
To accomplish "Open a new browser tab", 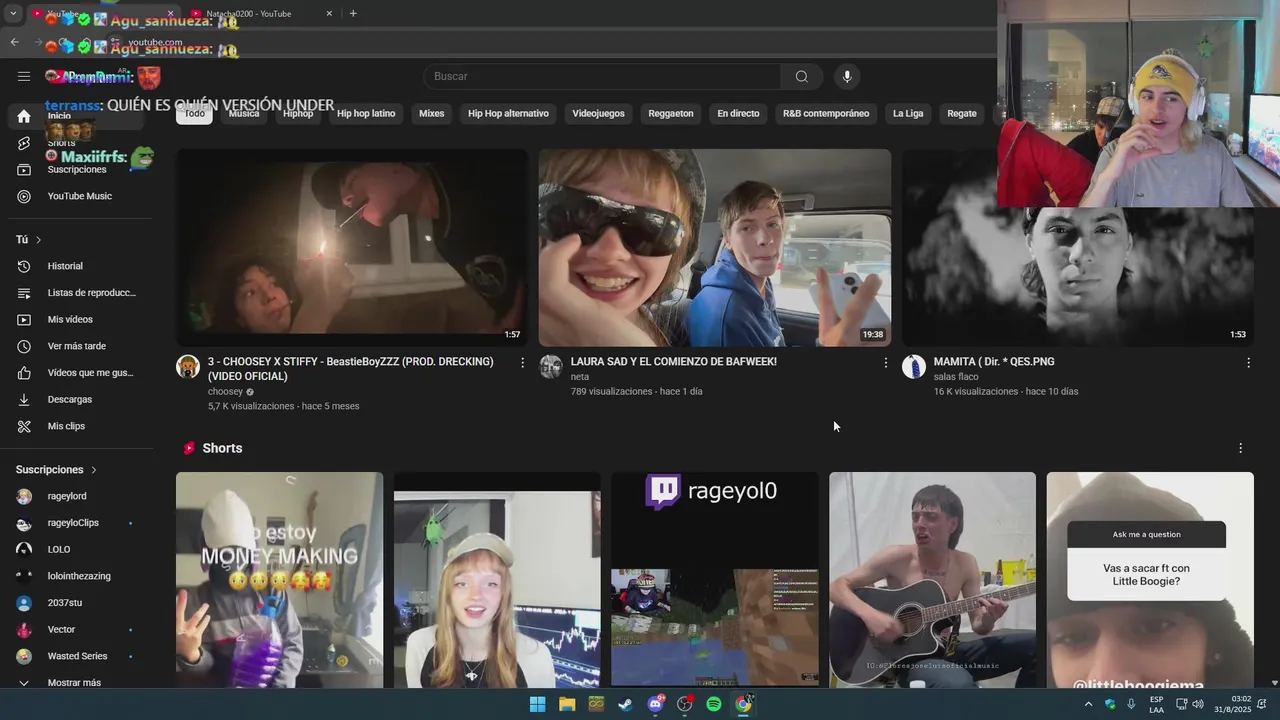I will click(x=353, y=13).
